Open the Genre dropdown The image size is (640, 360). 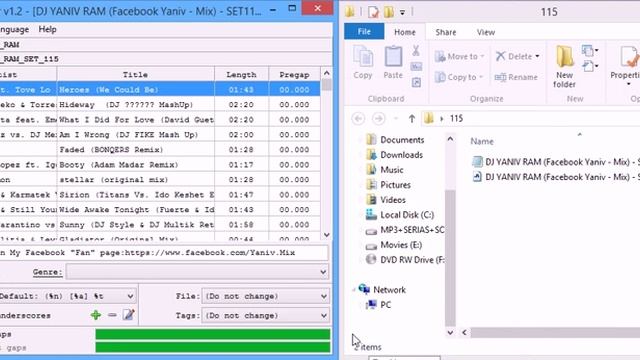coord(197,272)
